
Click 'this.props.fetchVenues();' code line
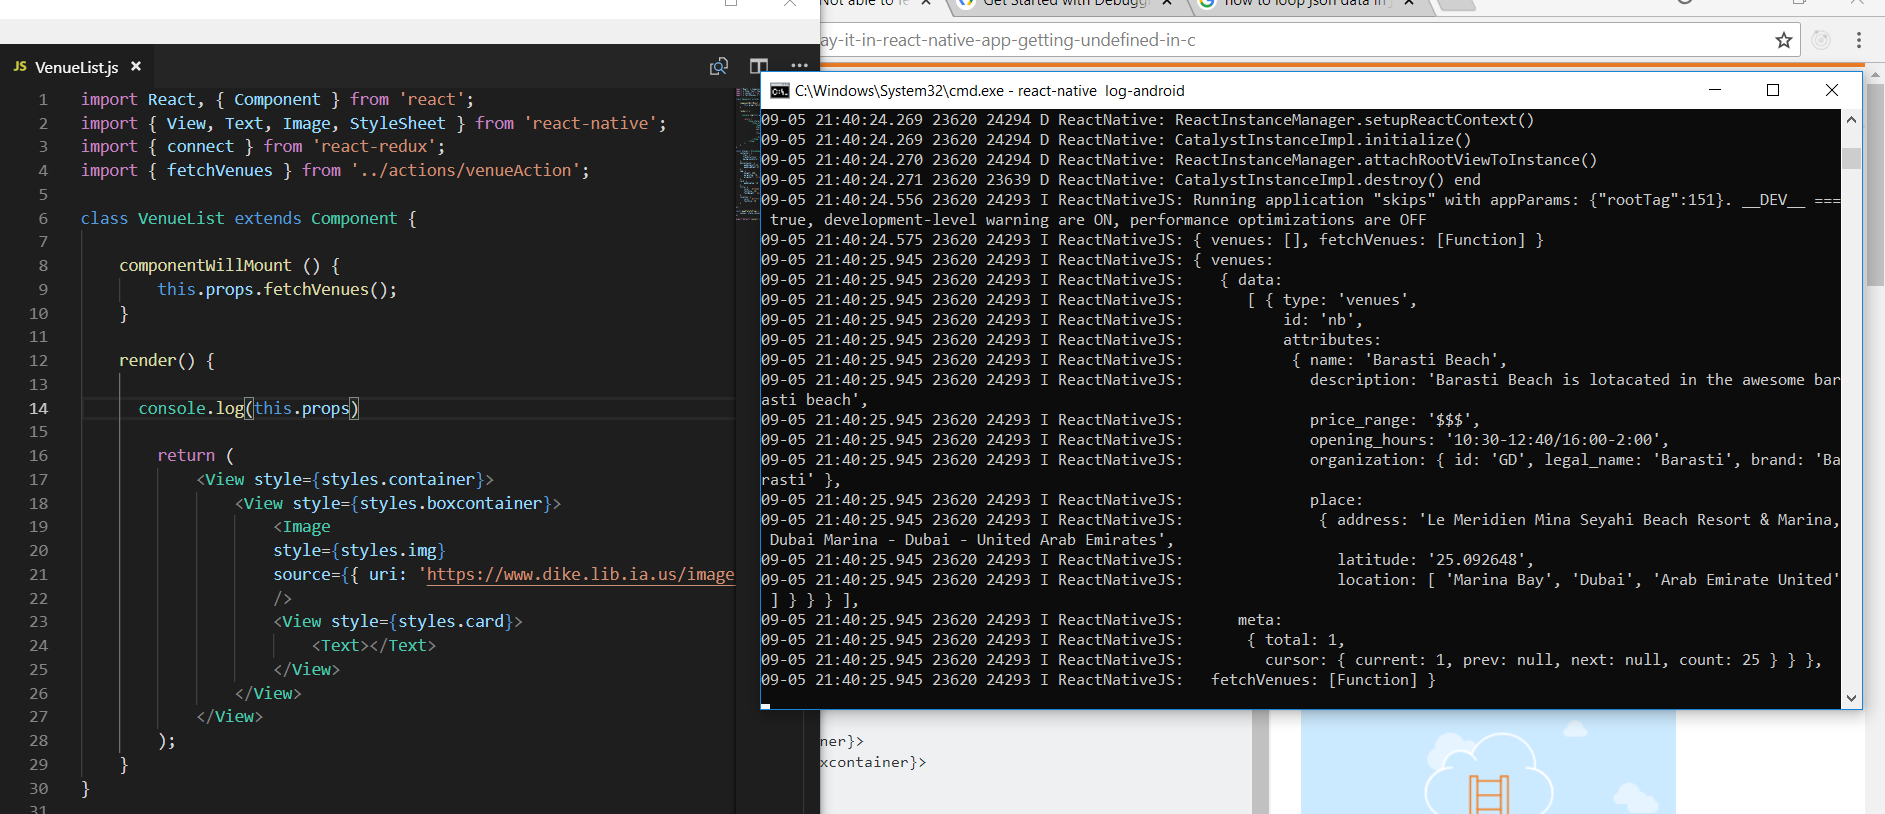coord(277,289)
